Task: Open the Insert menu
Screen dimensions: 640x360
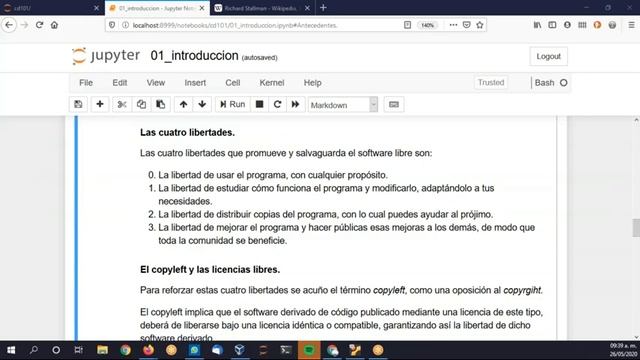Action: (195, 83)
